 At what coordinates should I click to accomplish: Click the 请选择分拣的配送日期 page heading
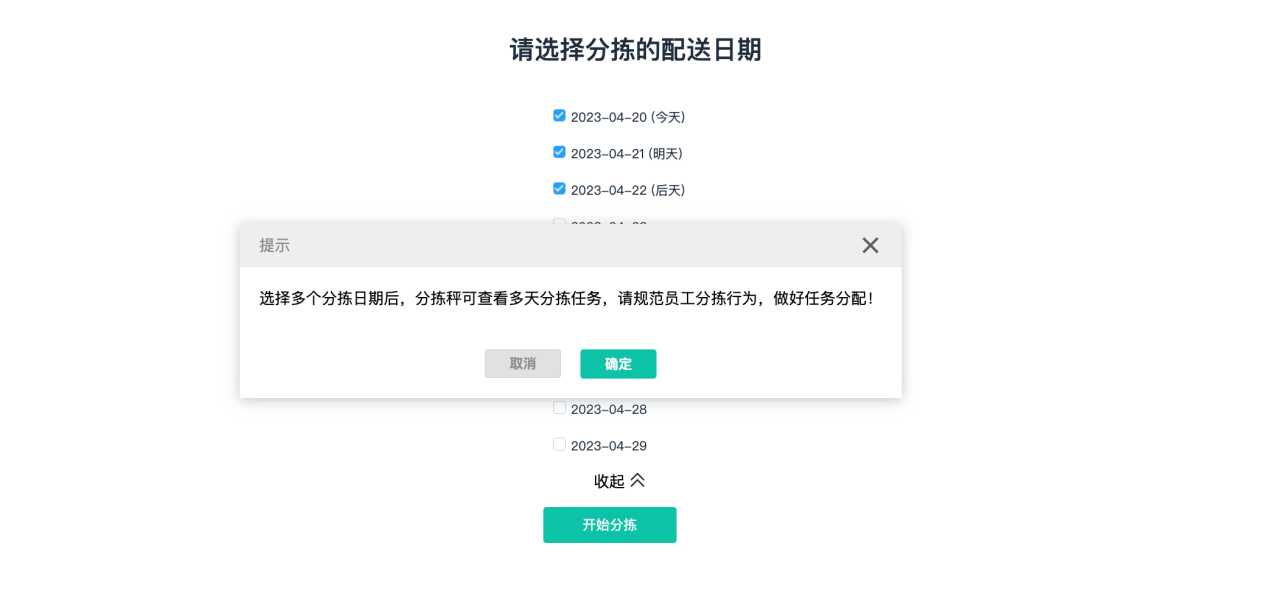635,50
